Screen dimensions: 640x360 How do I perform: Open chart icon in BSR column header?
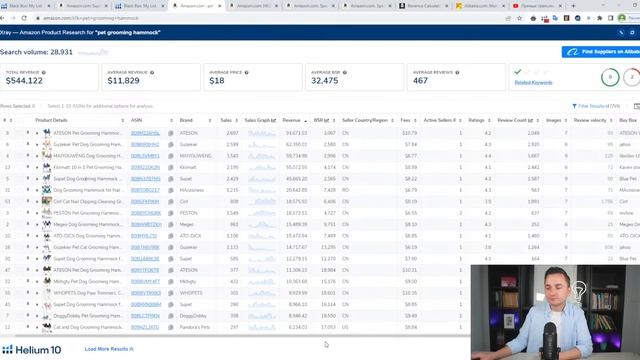point(327,120)
